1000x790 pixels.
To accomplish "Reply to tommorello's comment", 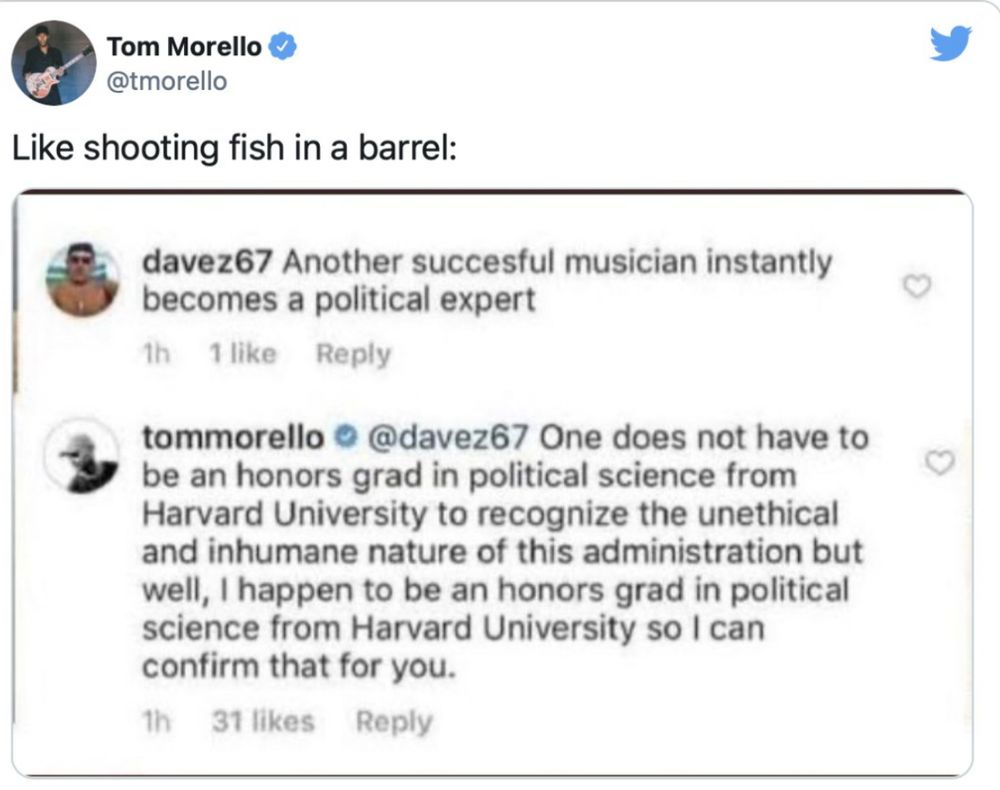I will [394, 721].
